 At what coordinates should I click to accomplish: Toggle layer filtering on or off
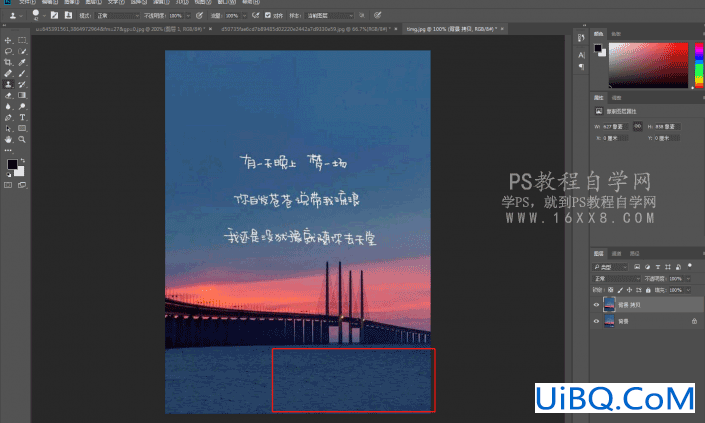point(690,266)
